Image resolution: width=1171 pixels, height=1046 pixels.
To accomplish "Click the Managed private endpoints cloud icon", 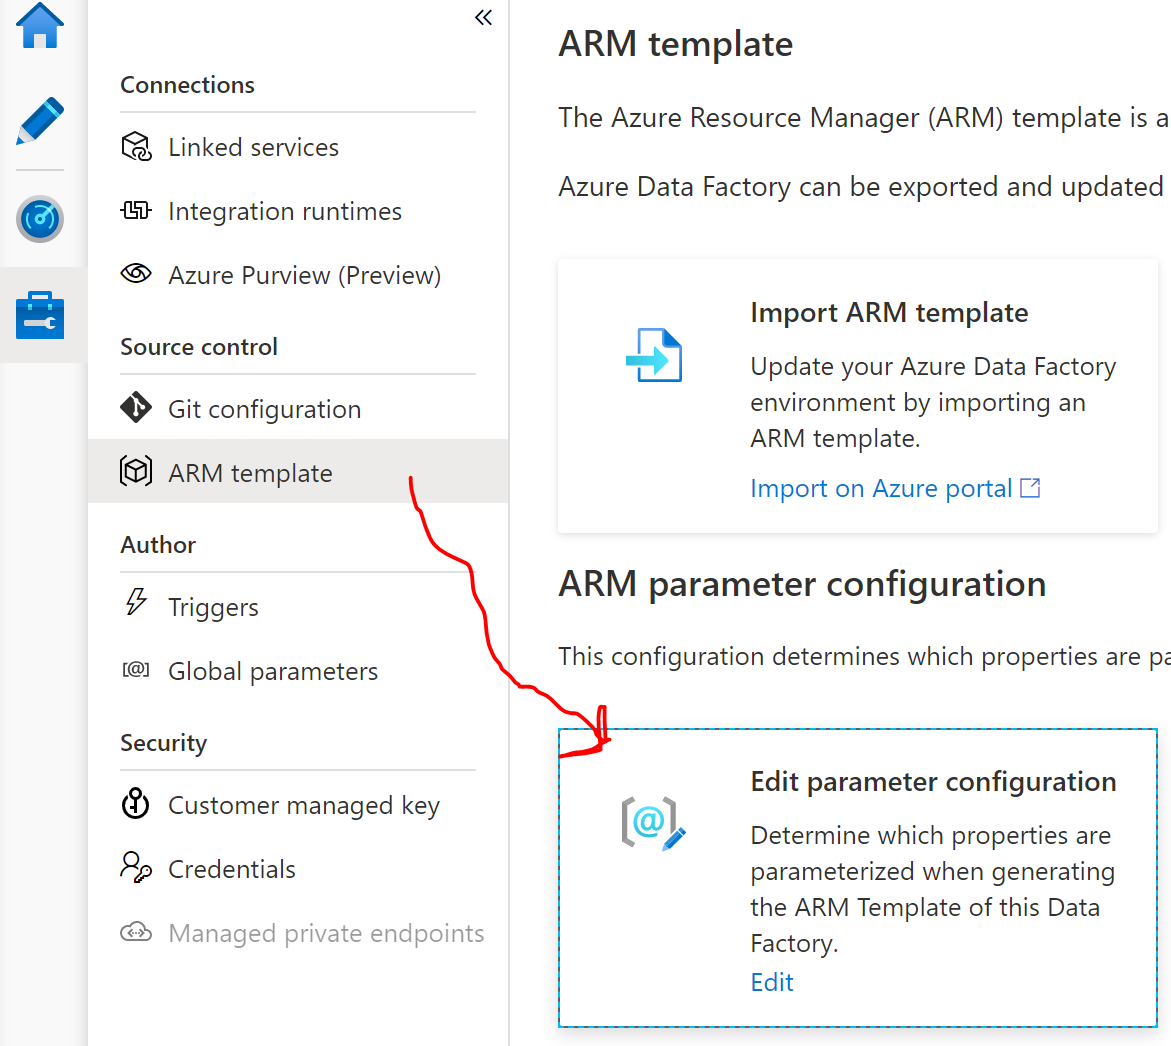I will tap(136, 932).
